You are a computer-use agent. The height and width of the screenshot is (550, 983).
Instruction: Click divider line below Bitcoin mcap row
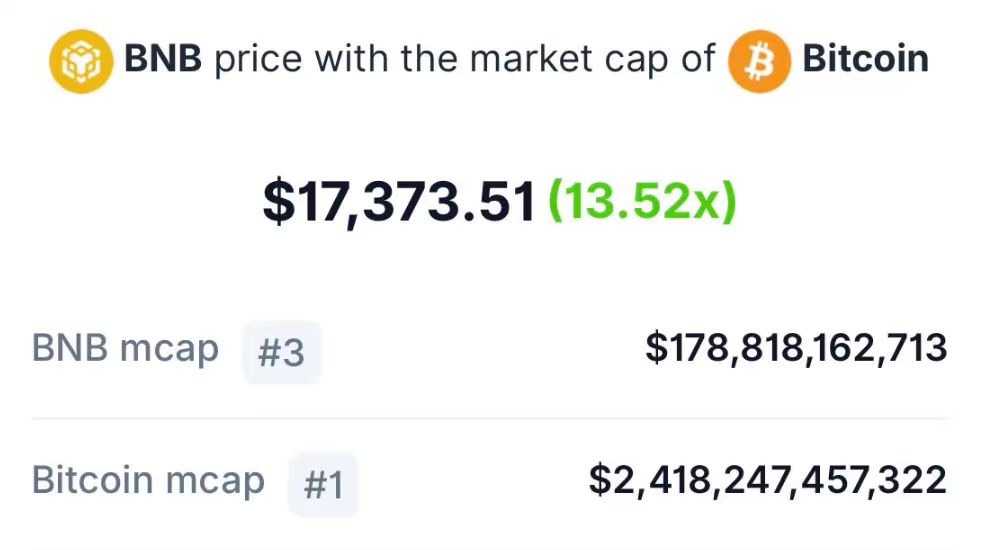click(490, 548)
